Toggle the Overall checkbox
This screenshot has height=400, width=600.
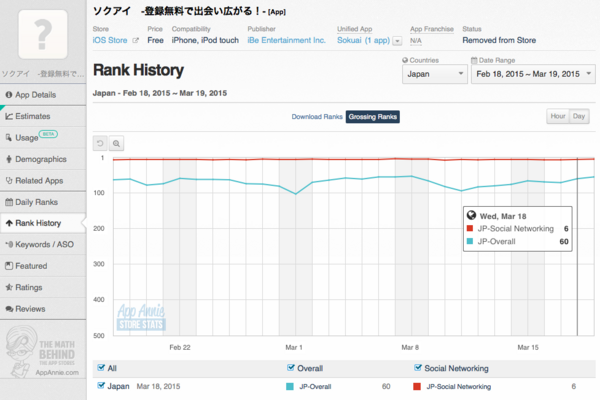pyautogui.click(x=291, y=368)
